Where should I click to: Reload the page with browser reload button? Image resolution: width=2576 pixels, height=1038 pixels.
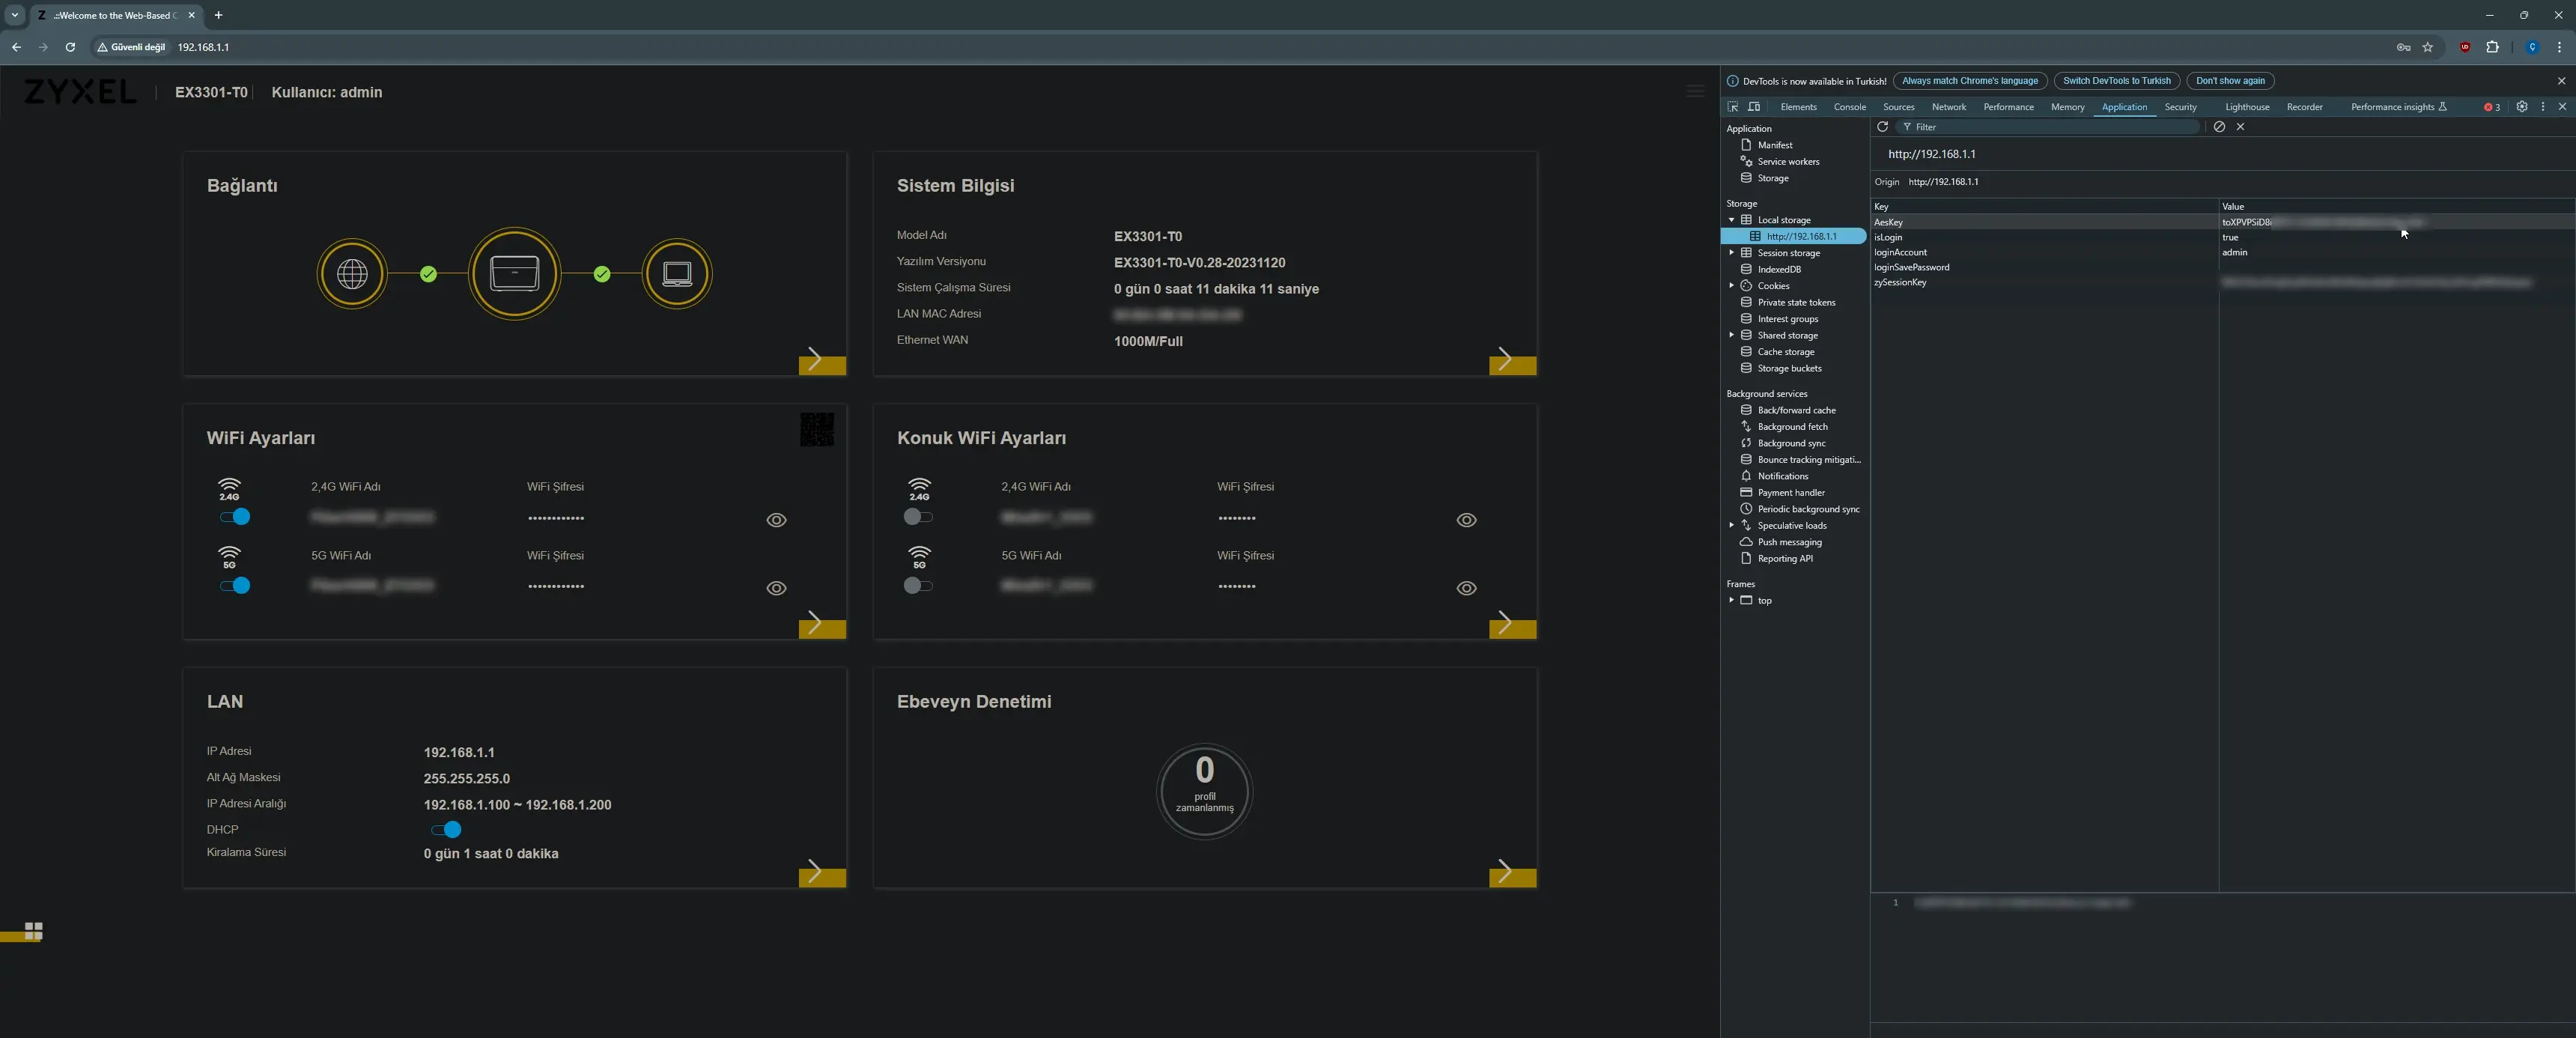pyautogui.click(x=70, y=47)
